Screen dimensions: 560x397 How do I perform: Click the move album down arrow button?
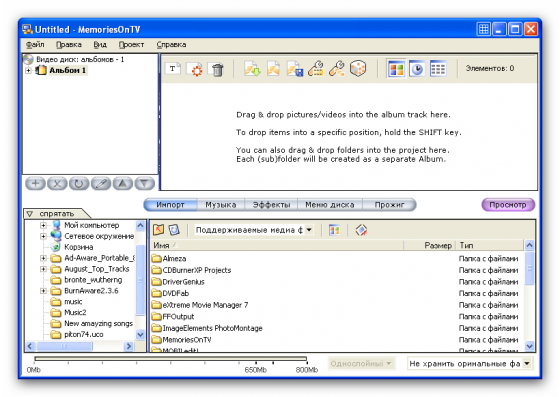[145, 184]
